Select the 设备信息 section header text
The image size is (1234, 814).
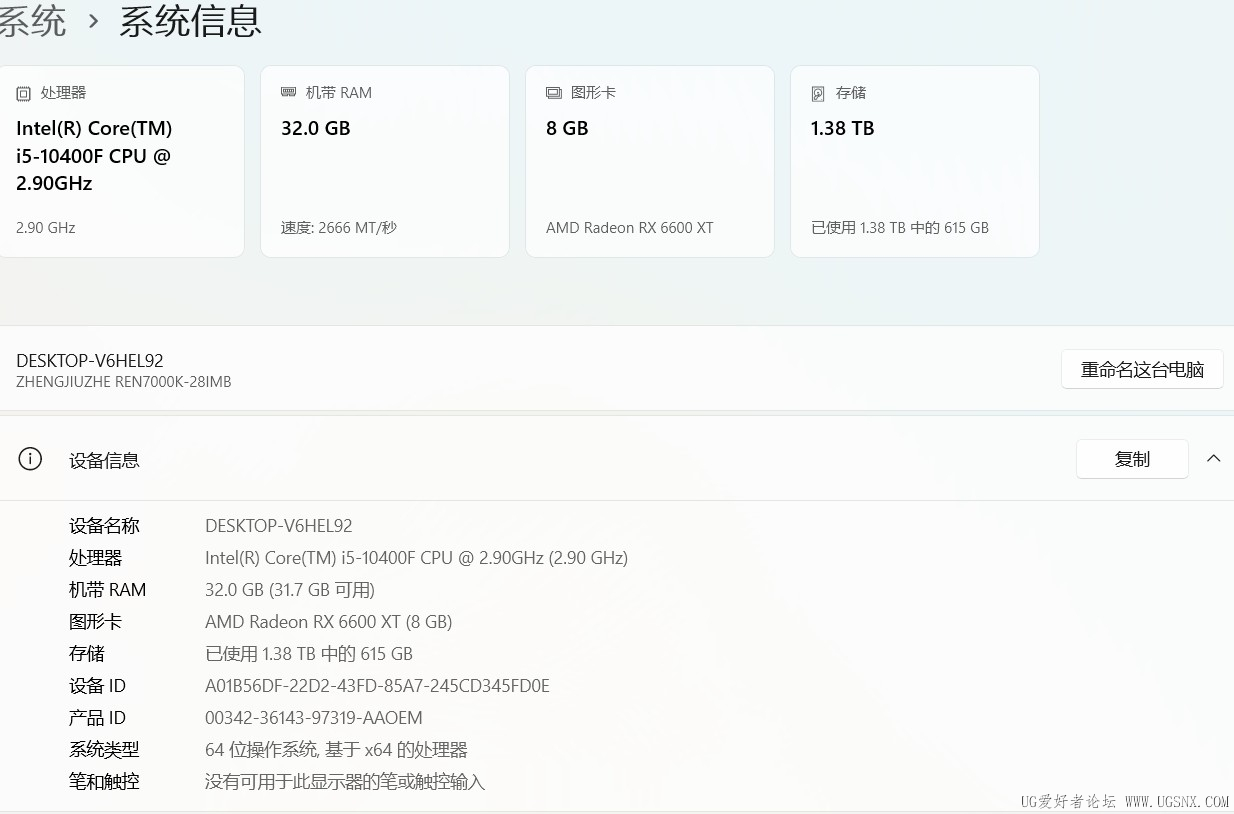tap(104, 460)
